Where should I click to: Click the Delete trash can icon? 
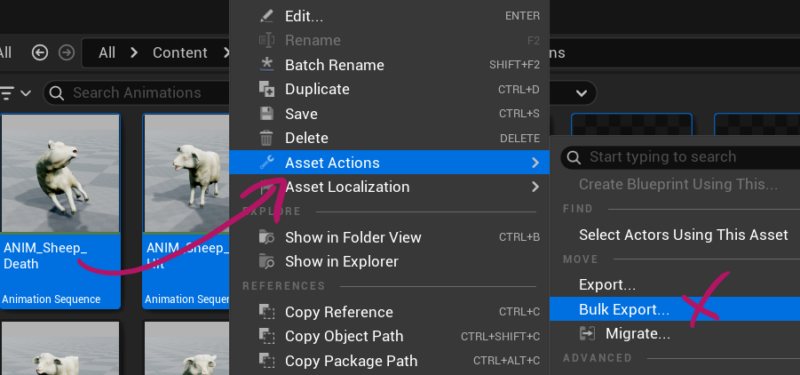pyautogui.click(x=266, y=138)
